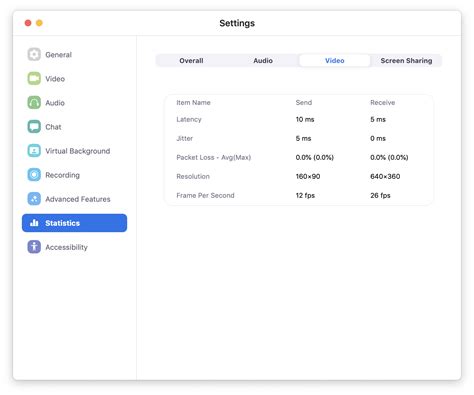
Task: Select the Resolution row label
Action: [x=193, y=176]
